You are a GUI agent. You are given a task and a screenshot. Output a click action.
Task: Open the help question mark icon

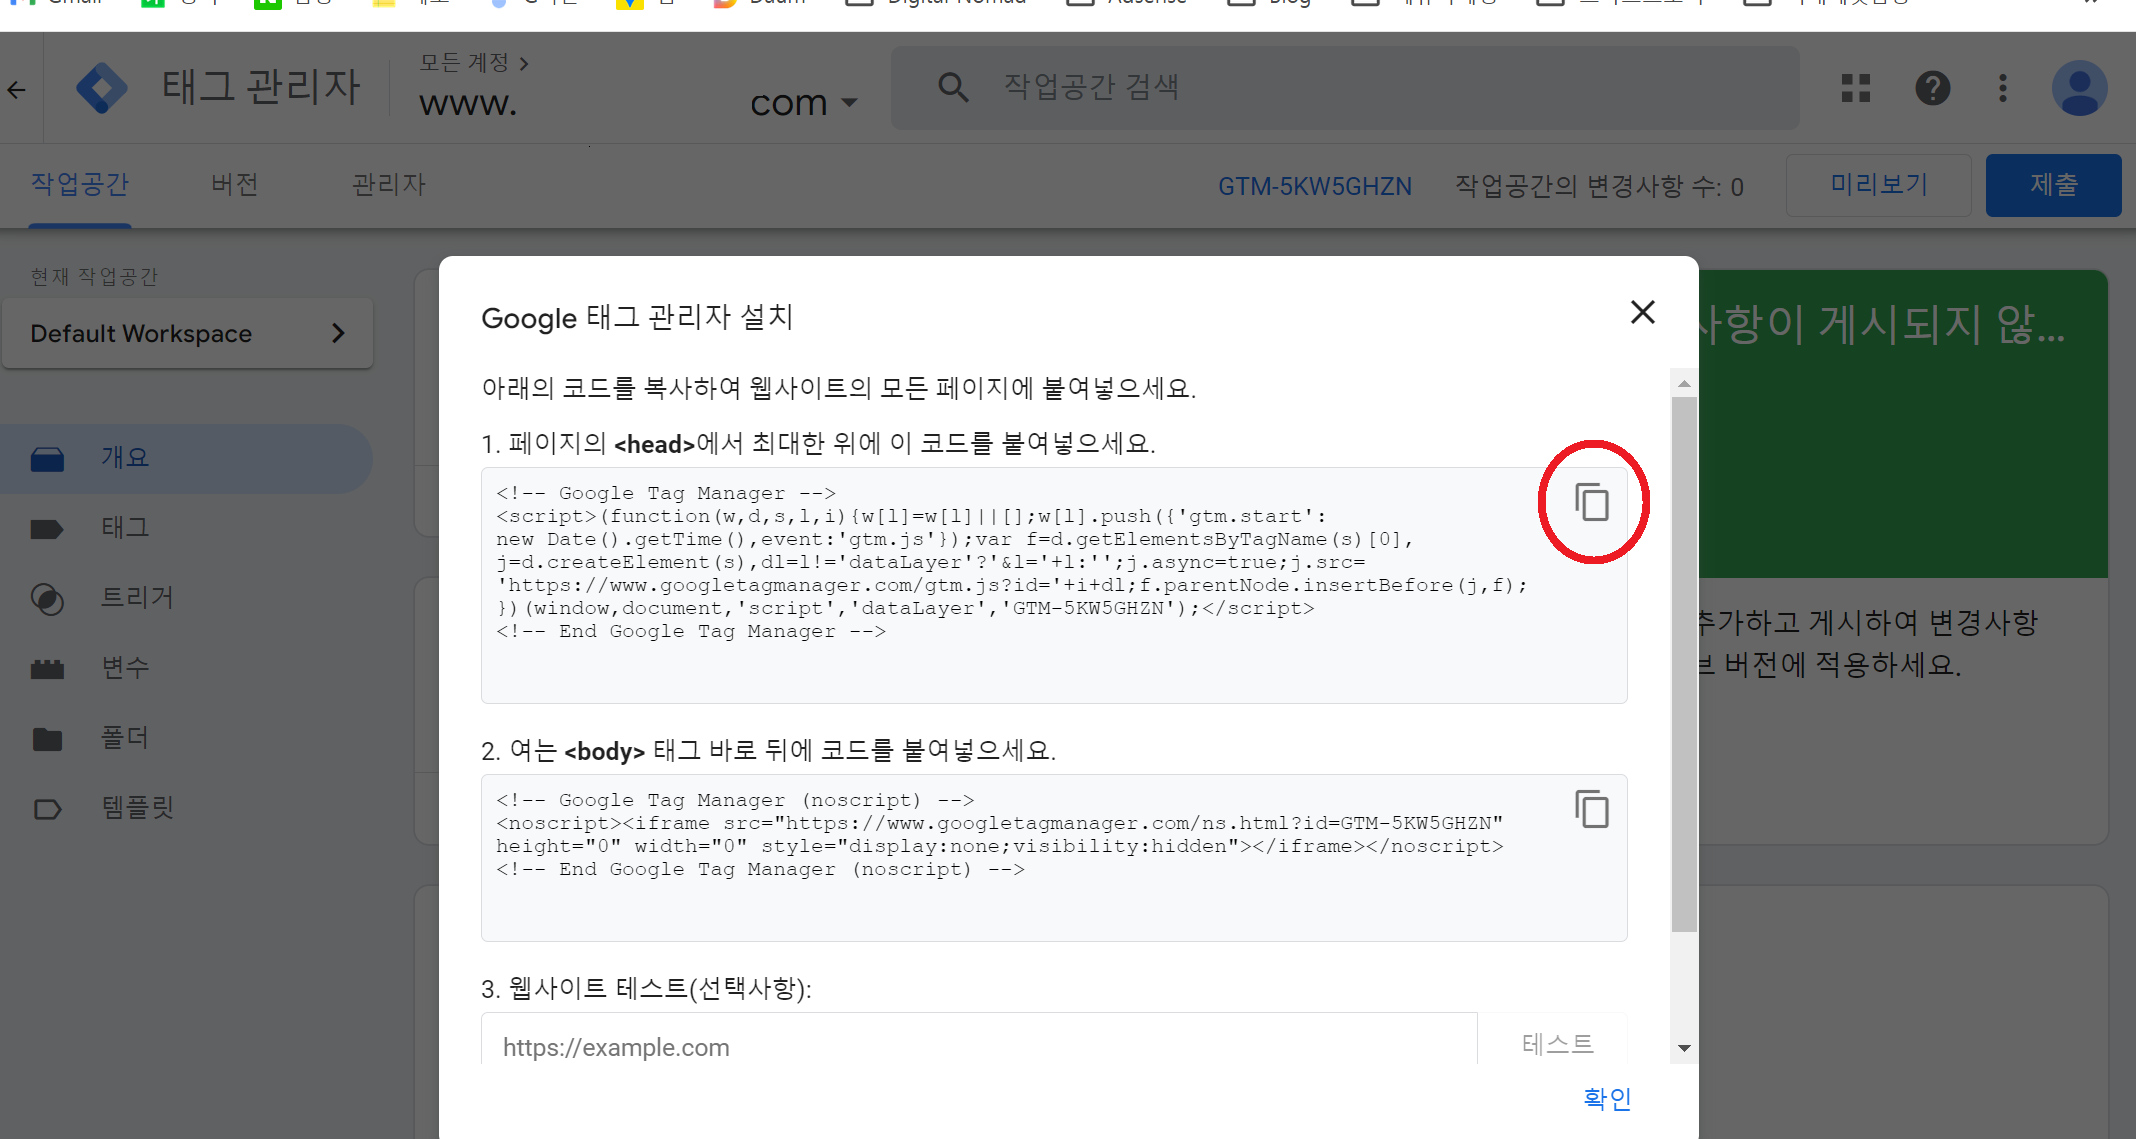pos(1932,88)
